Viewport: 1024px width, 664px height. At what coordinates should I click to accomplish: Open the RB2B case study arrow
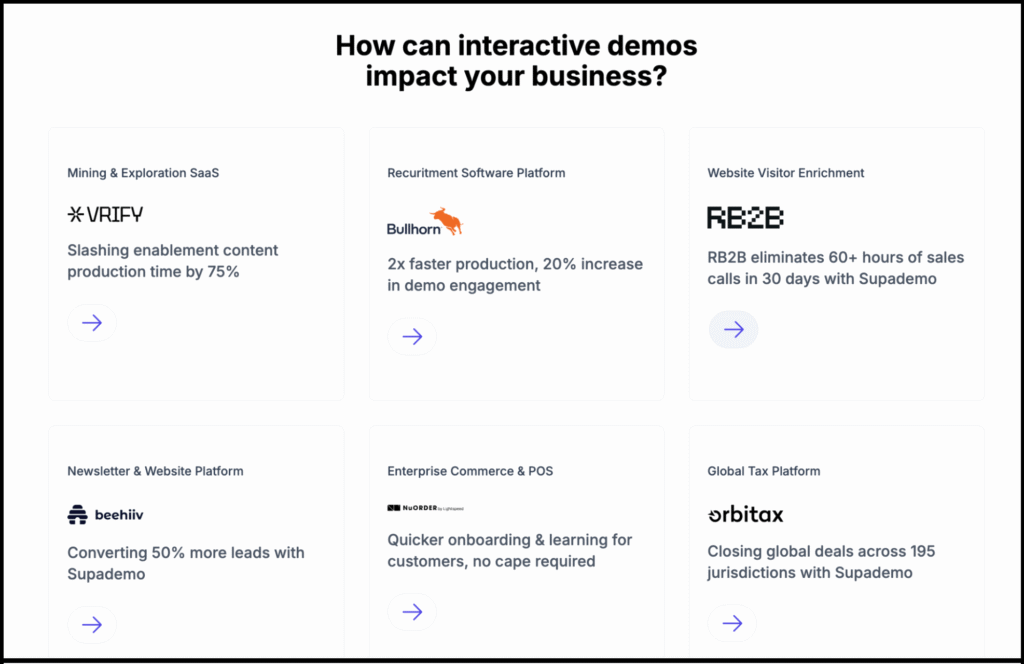click(x=733, y=330)
